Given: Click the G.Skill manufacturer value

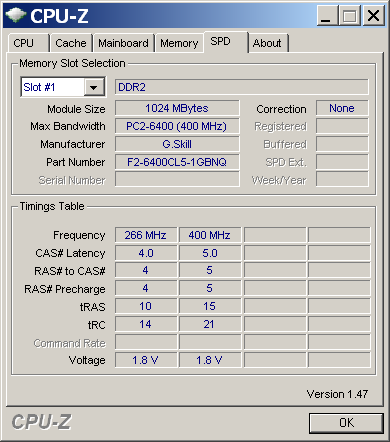Looking at the screenshot, I should [177, 144].
